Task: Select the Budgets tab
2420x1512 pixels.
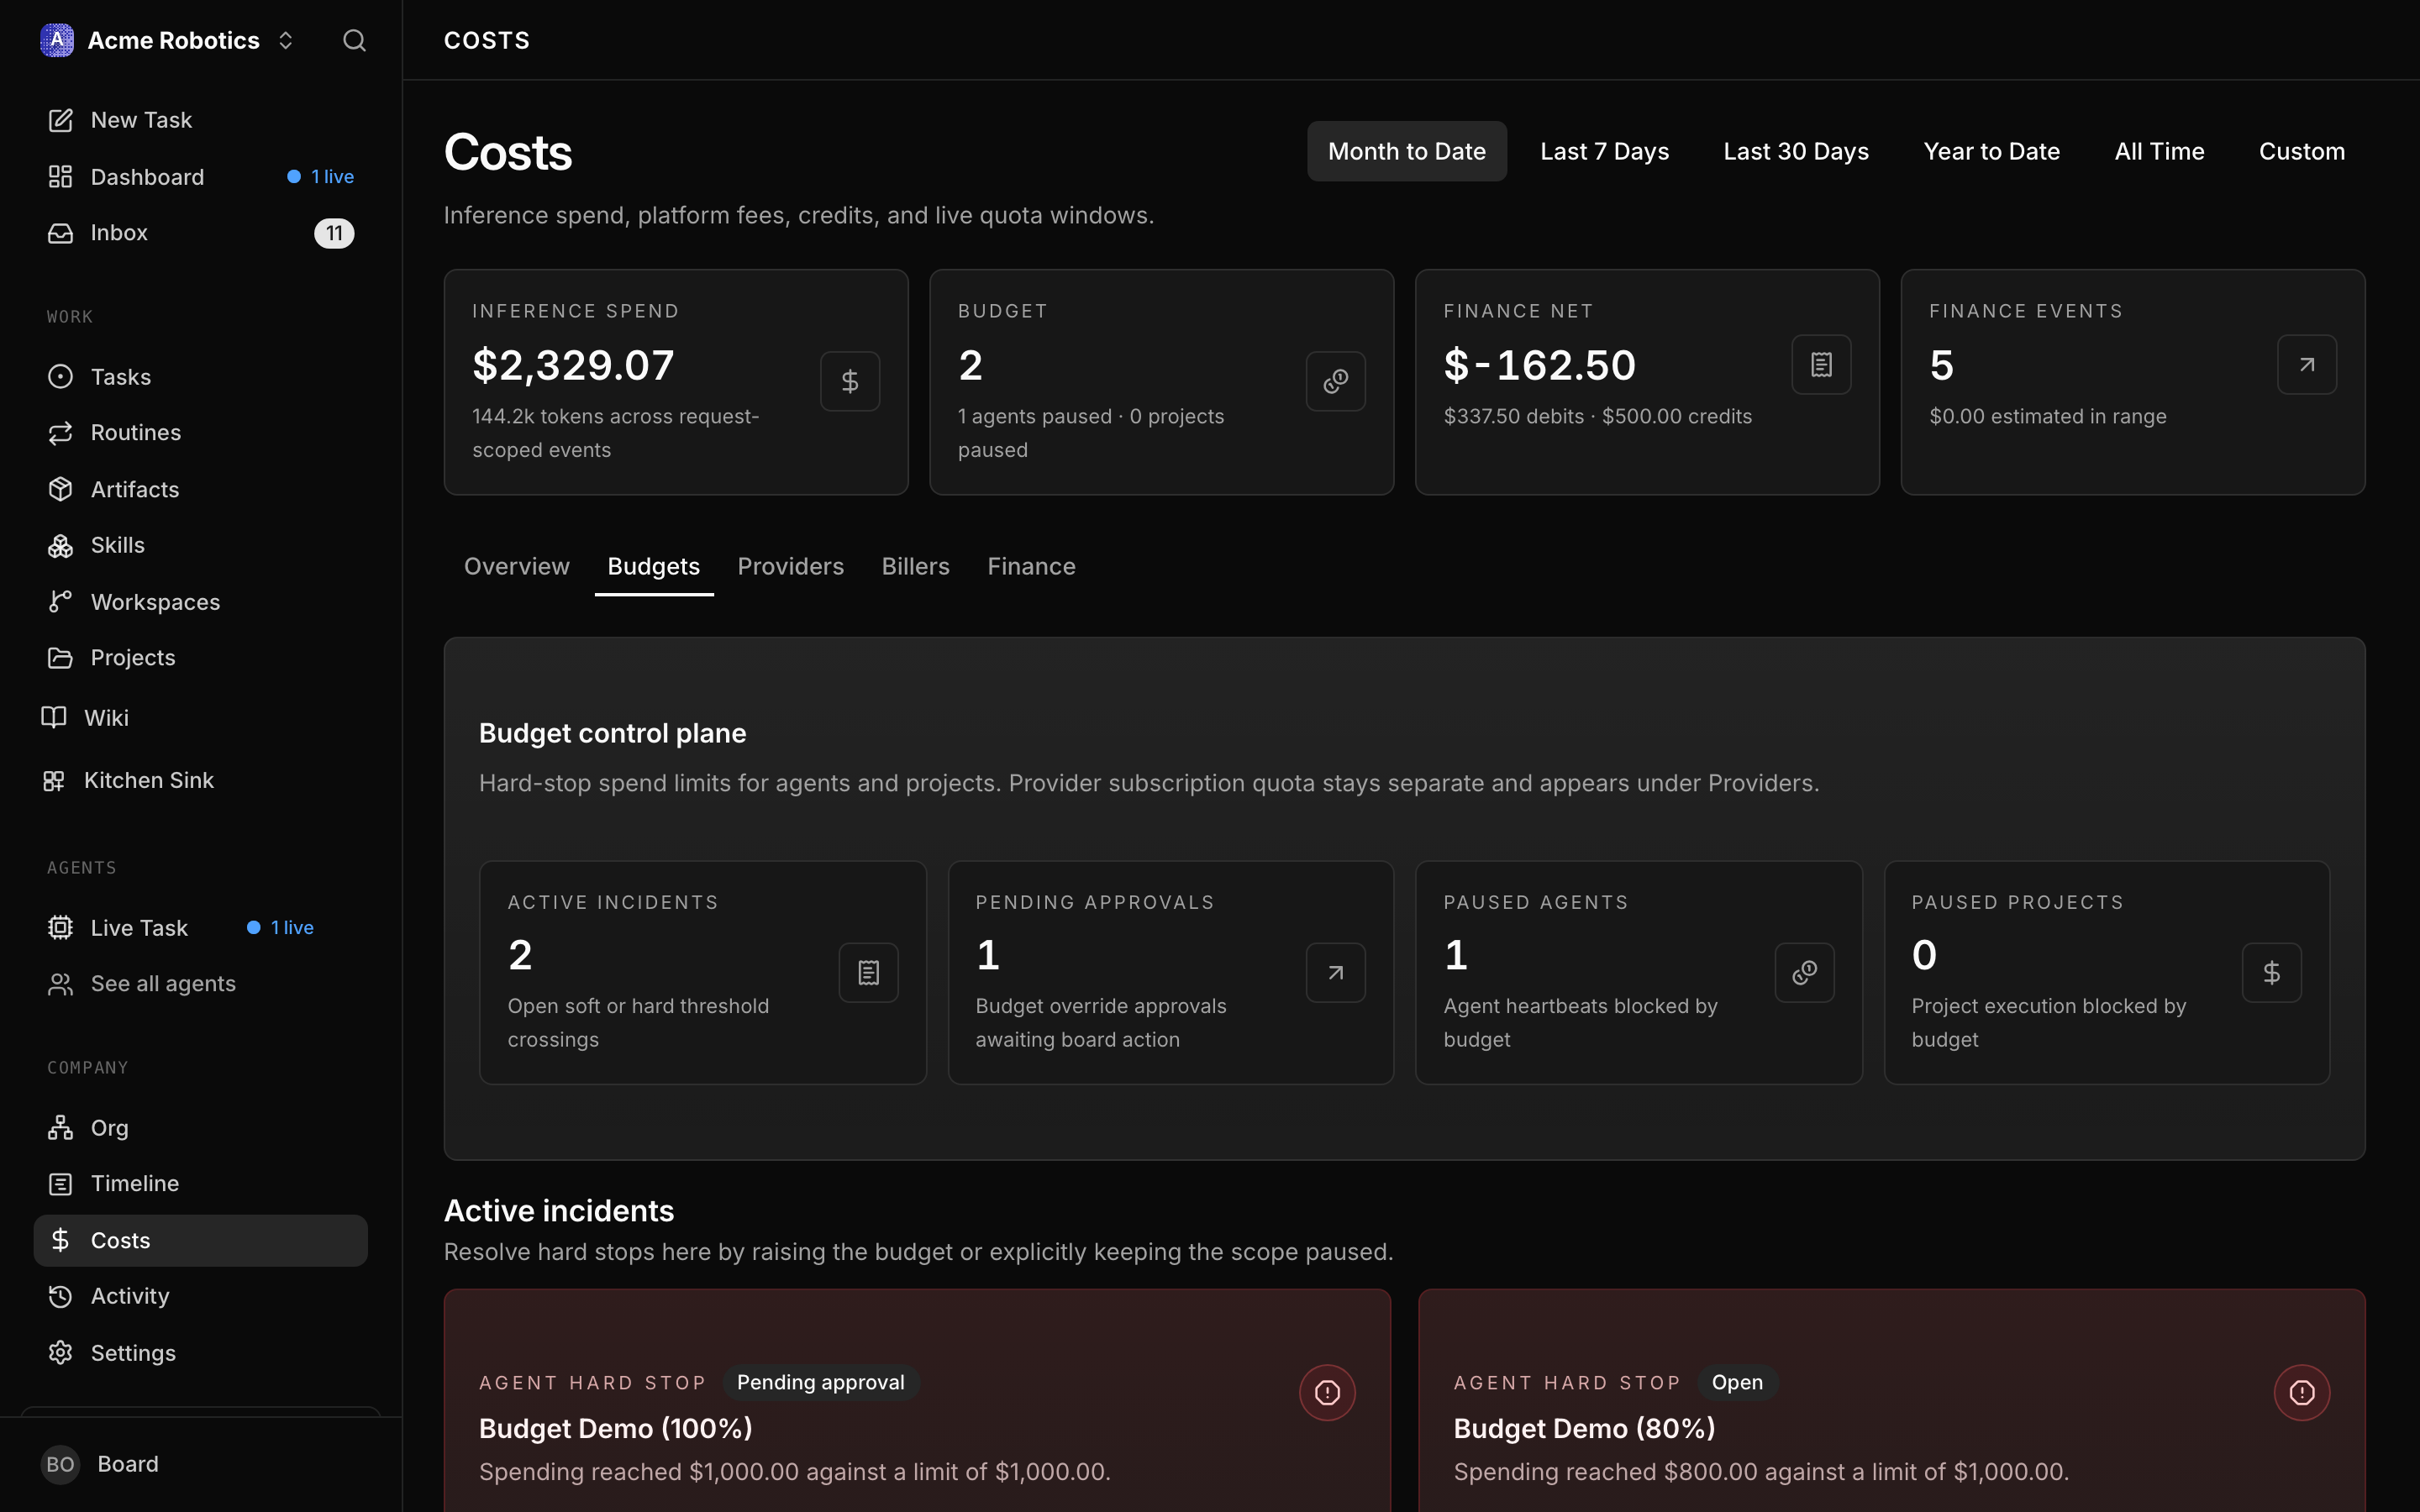Action: point(654,566)
